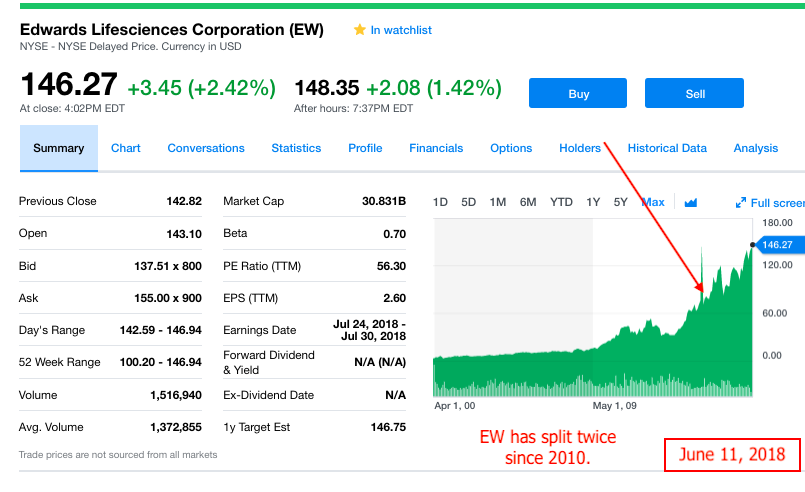Select the Summary tab
805x492 pixels.
[59, 148]
